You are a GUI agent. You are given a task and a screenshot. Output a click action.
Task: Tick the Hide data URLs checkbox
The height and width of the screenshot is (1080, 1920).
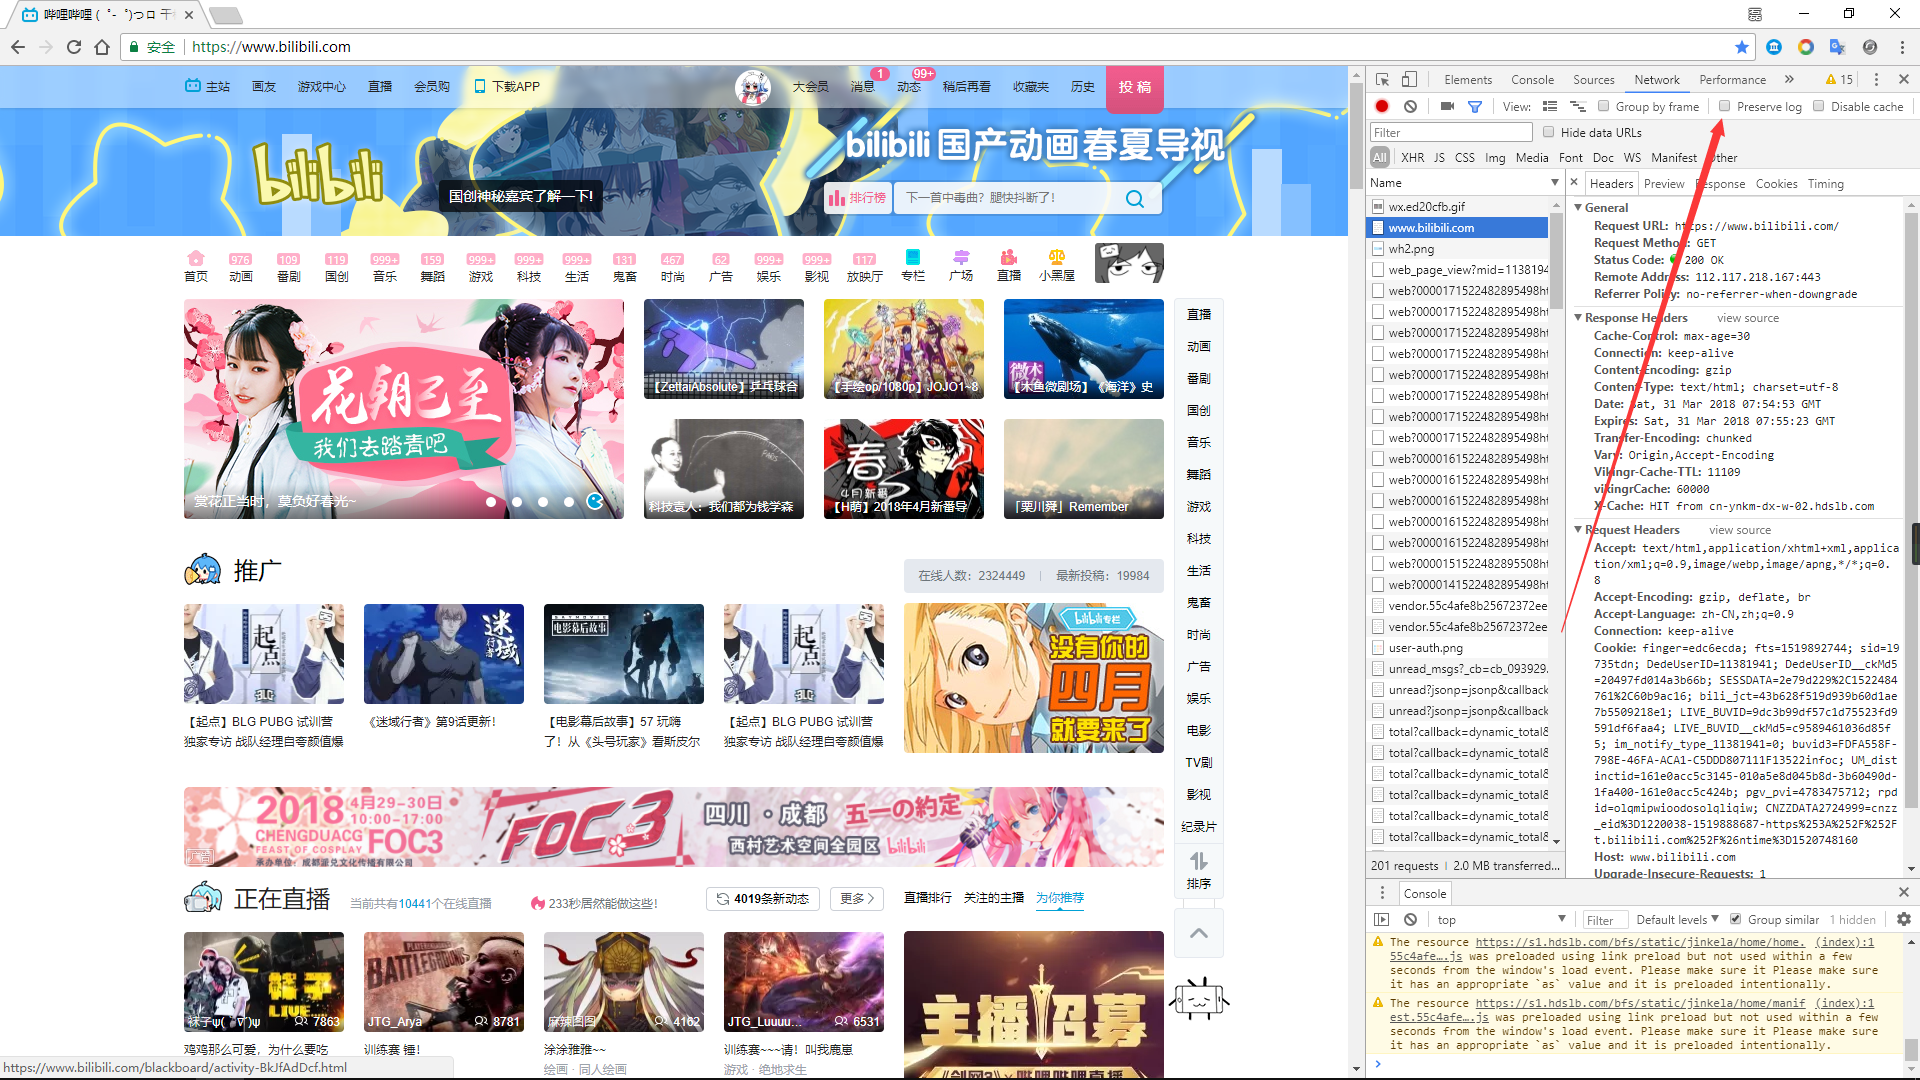pos(1548,132)
